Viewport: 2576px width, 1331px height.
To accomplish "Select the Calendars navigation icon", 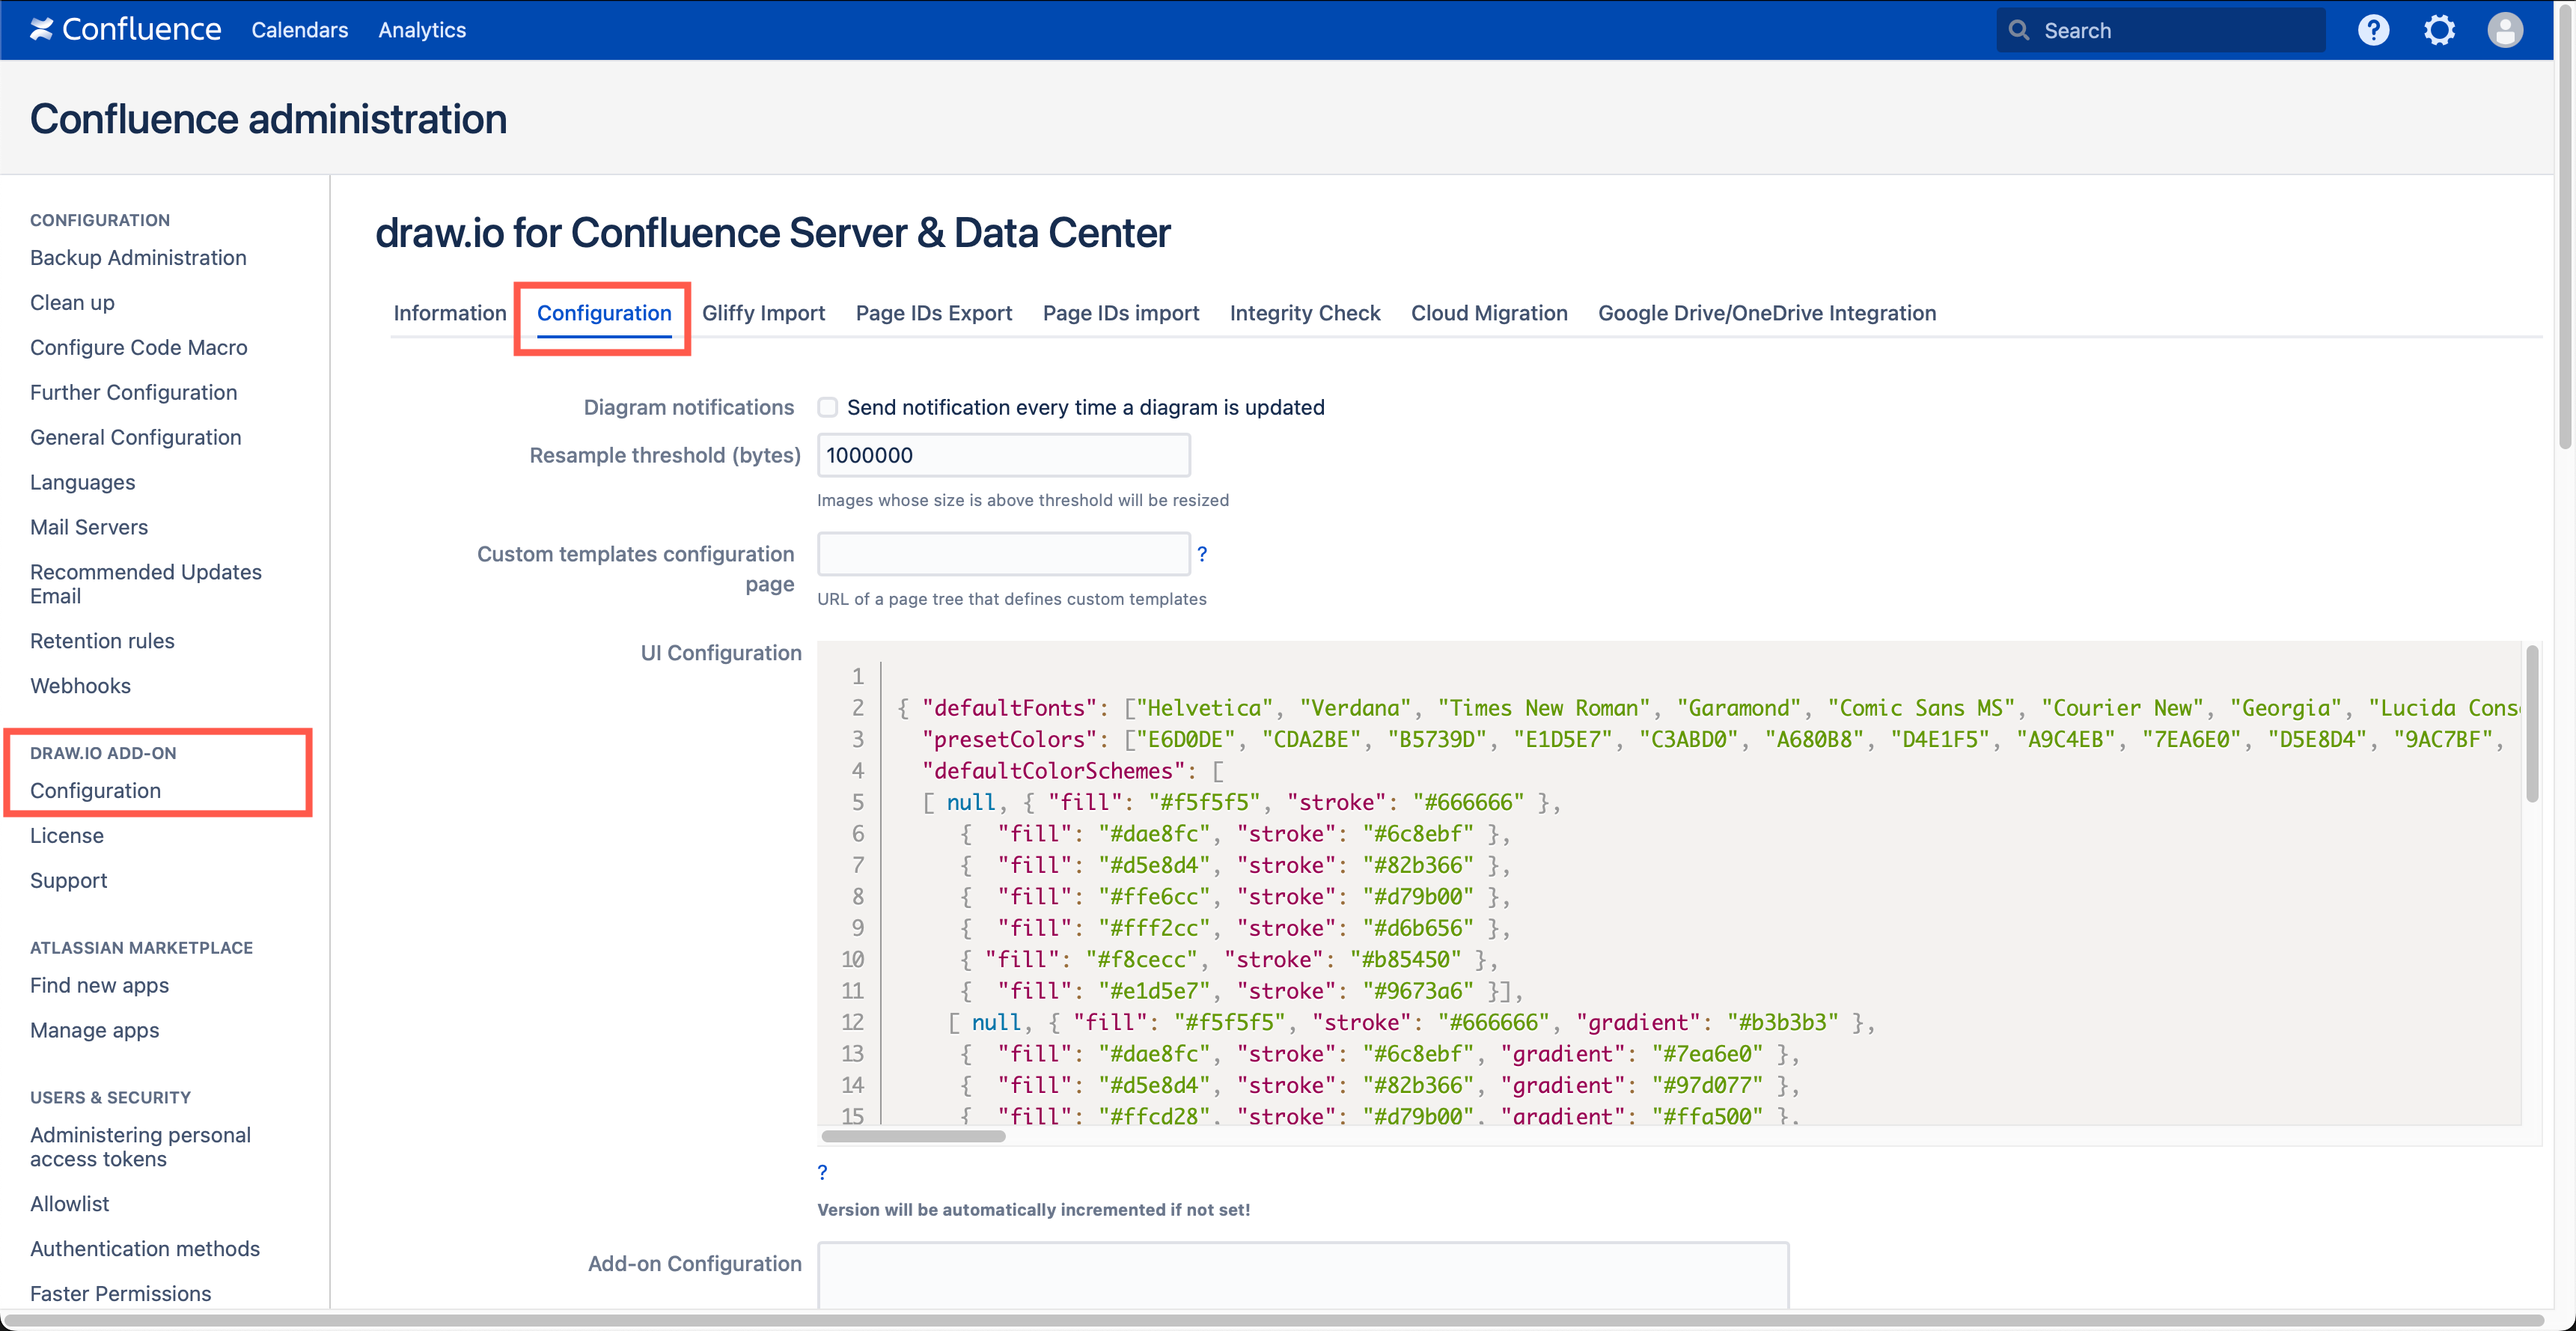I will pos(297,29).
